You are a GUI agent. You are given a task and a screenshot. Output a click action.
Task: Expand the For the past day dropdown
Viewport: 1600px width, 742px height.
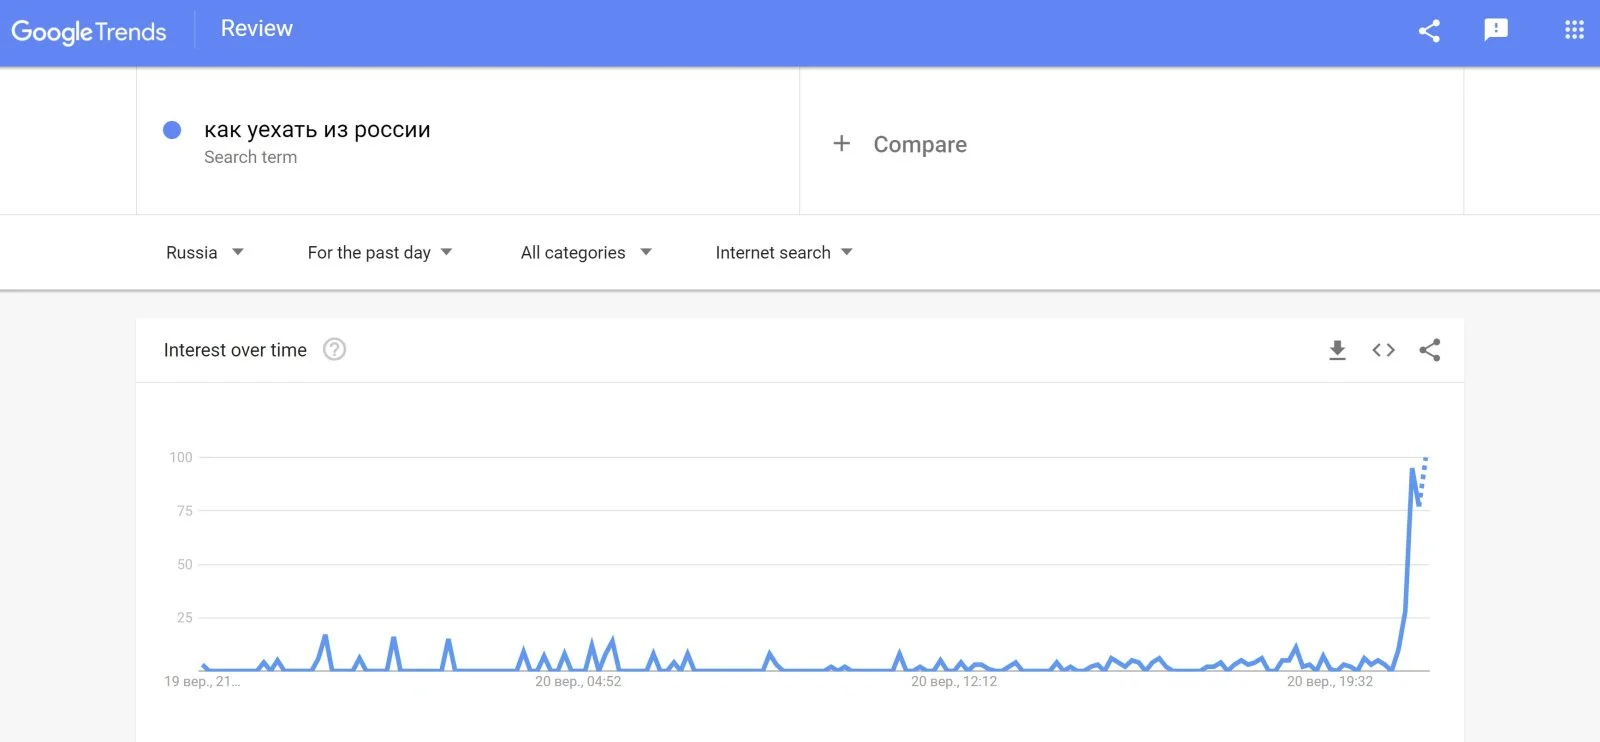pos(379,253)
